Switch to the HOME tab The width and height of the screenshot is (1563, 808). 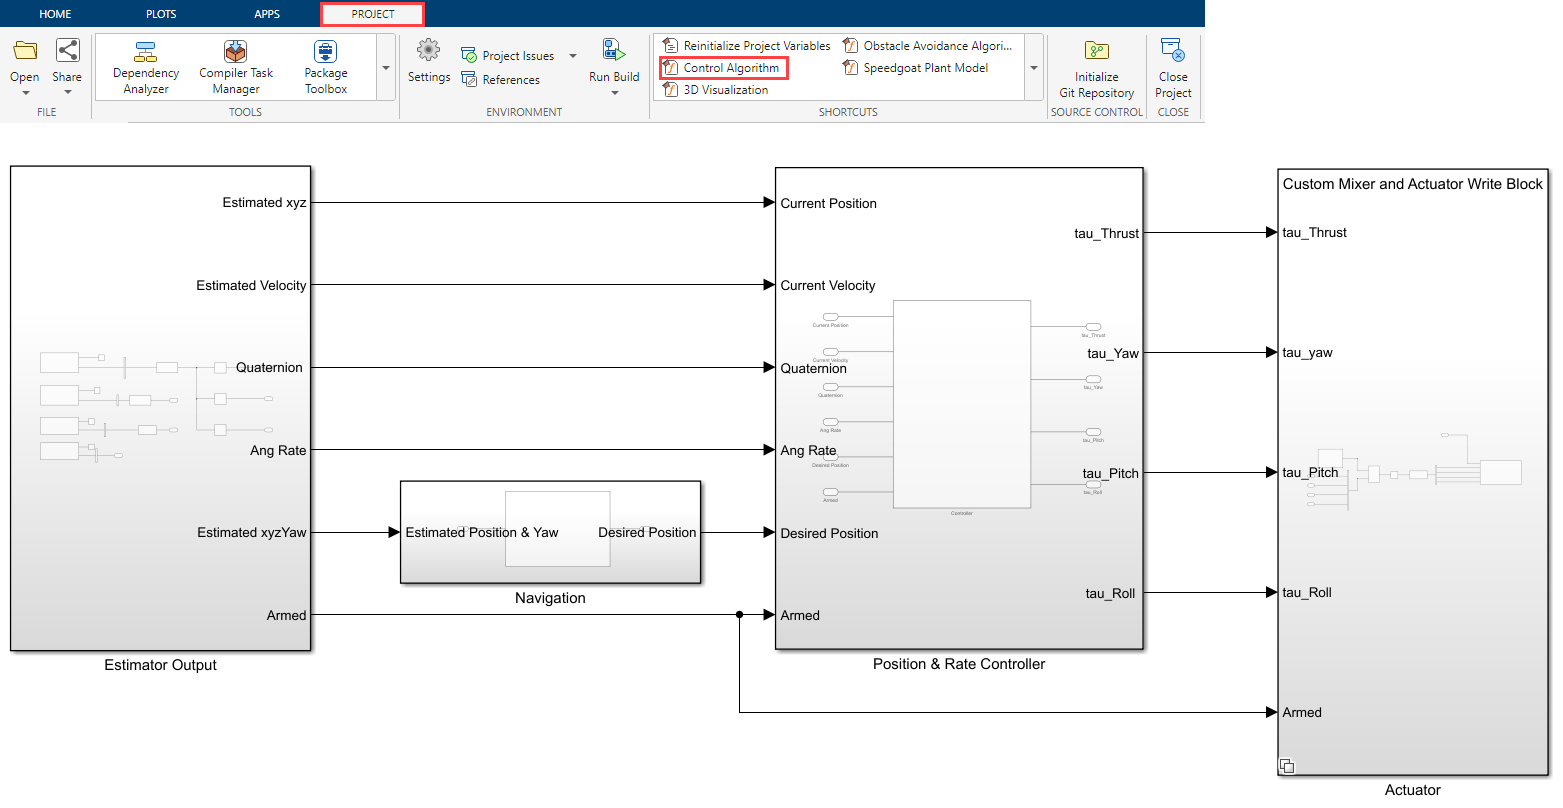pos(56,14)
